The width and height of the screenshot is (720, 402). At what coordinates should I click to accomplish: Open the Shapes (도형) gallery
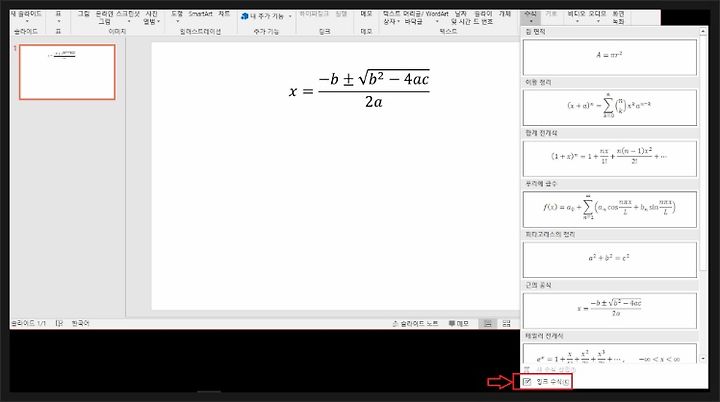click(177, 17)
